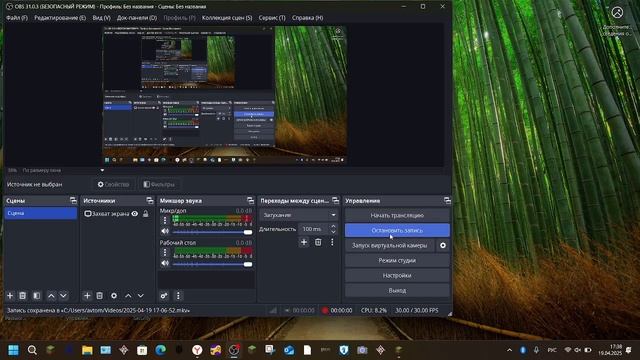Remove transition using trash icon under Длительность

pyautogui.click(x=318, y=242)
